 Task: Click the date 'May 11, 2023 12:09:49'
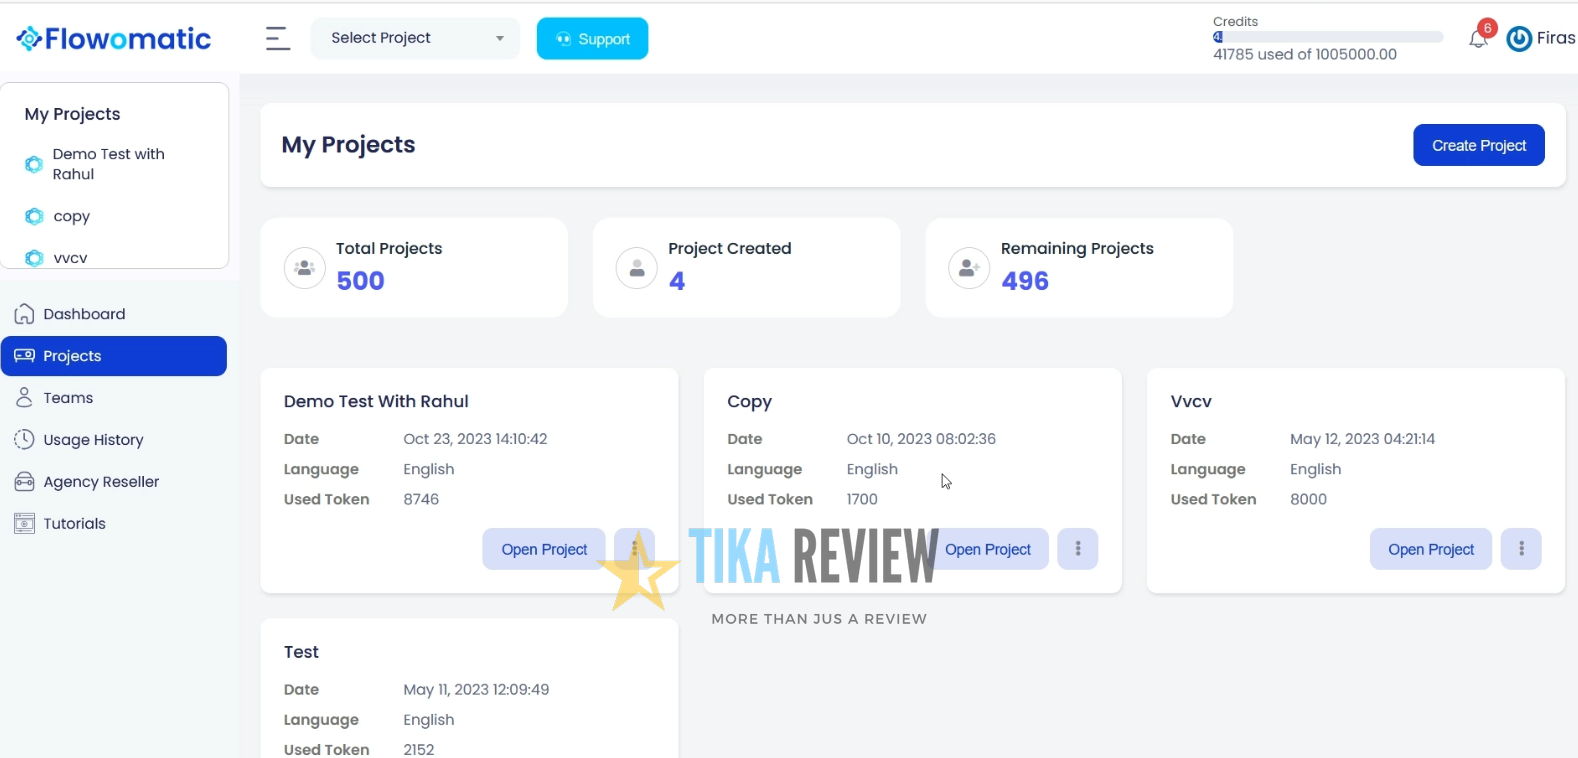(x=476, y=690)
